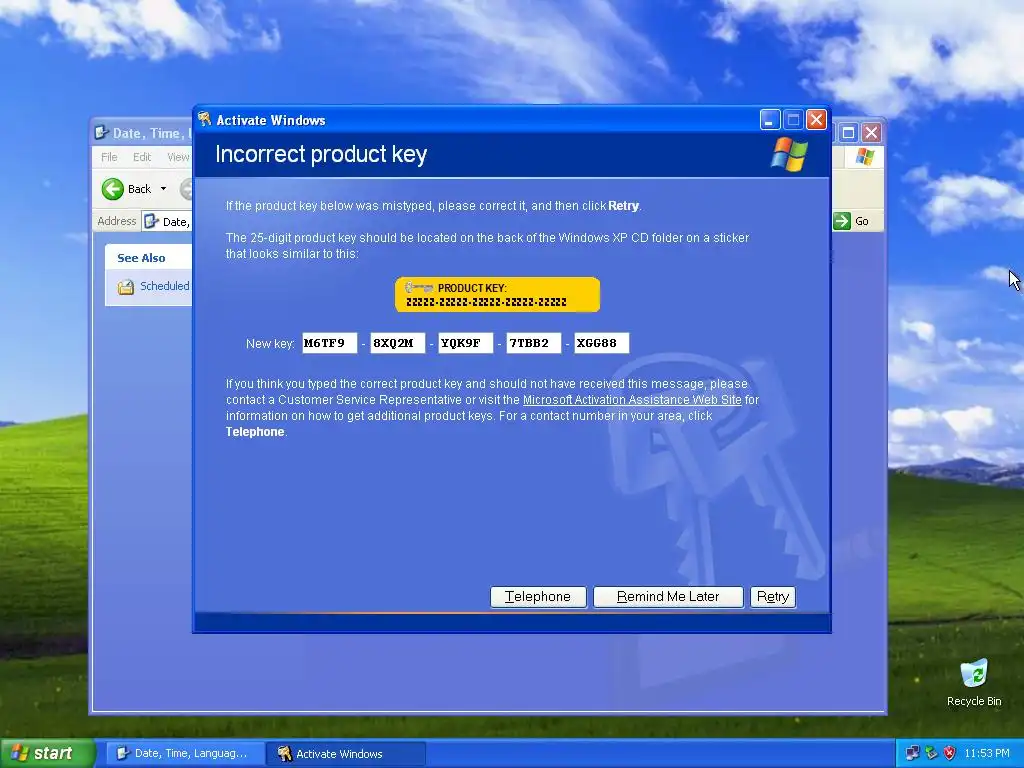Click the address bar page icon
1024x768 pixels.
pos(152,221)
